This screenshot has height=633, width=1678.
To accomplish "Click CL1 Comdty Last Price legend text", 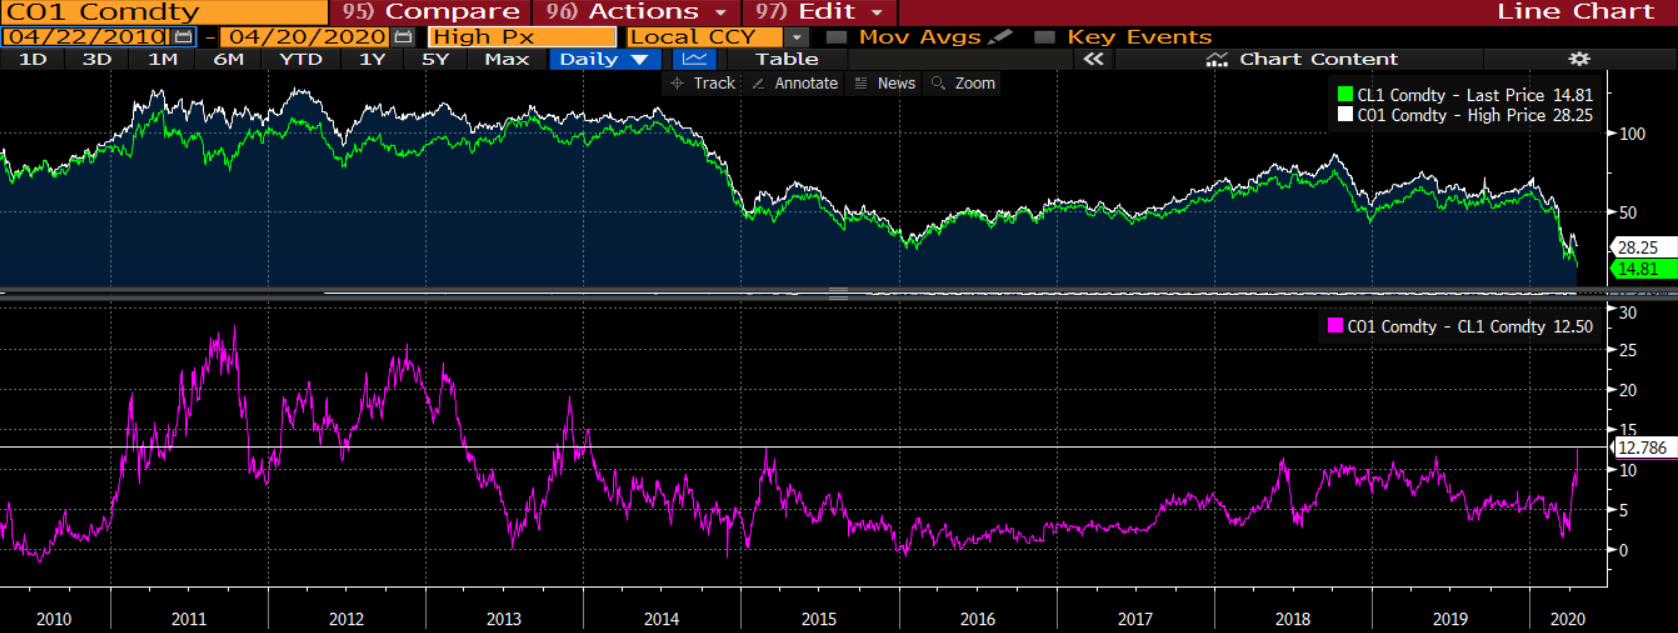I will coord(1474,95).
